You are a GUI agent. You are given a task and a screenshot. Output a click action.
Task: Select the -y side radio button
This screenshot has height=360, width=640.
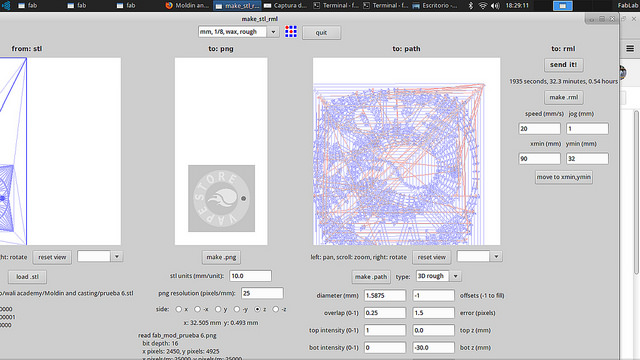(237, 309)
